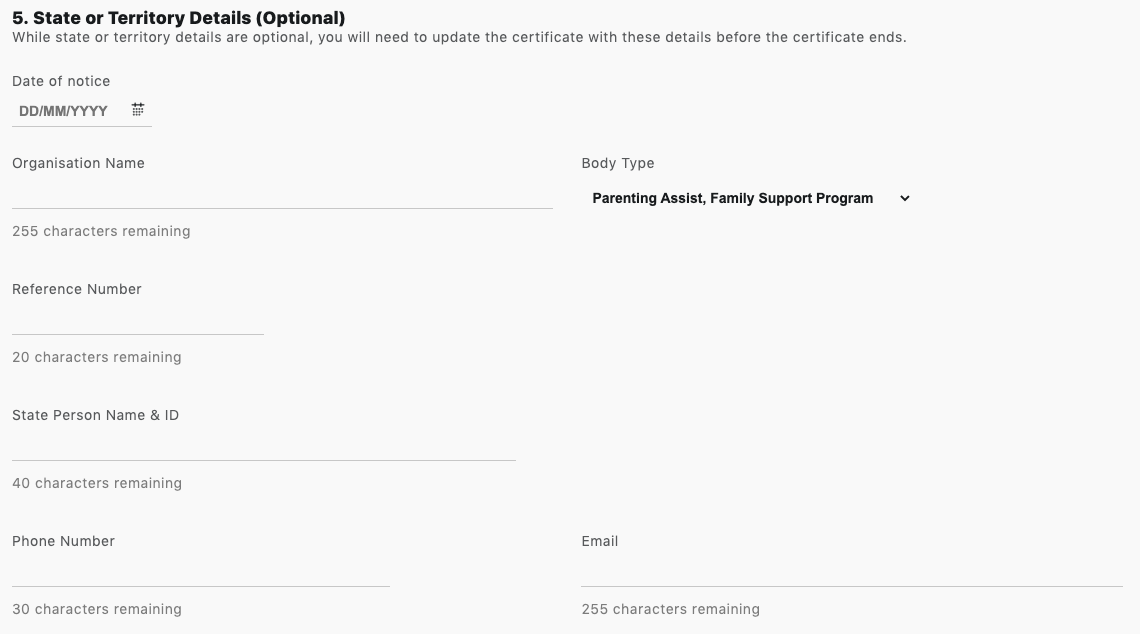Click the Email input field
Viewport: 1140px width, 634px height.
click(x=851, y=572)
